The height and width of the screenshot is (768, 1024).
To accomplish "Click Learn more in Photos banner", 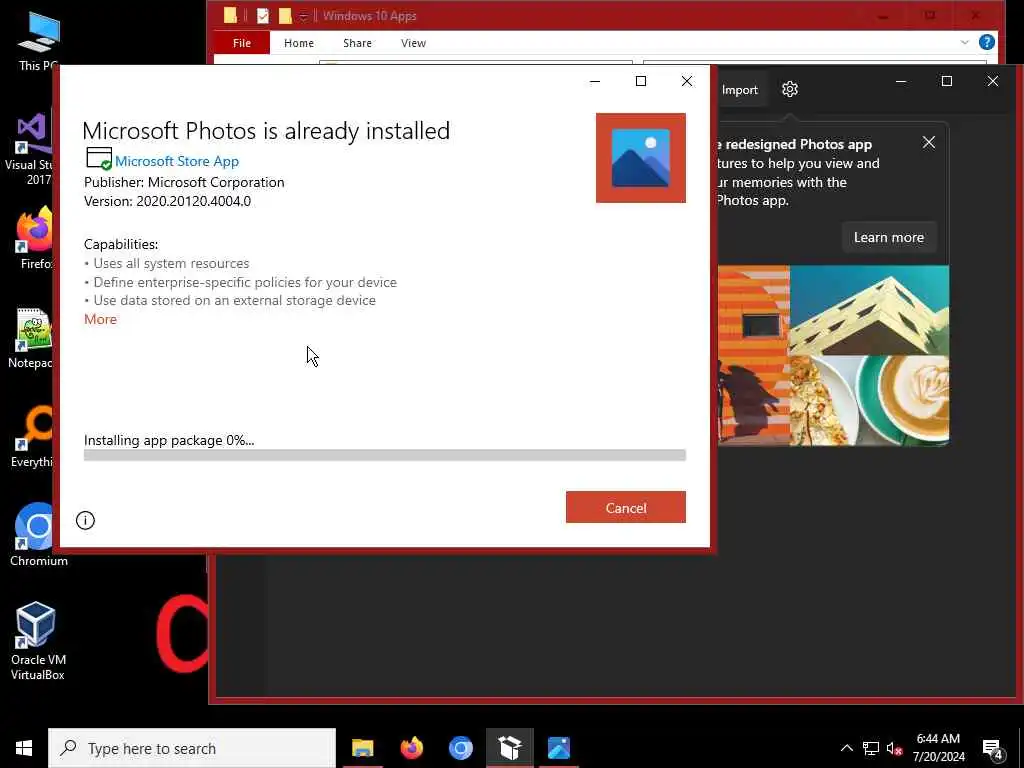I will 889,237.
